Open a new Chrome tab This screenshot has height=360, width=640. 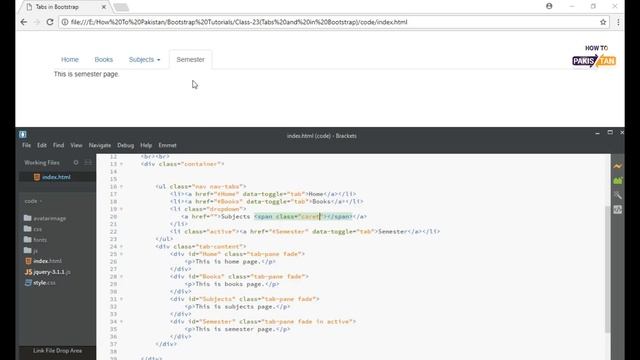click(121, 7)
